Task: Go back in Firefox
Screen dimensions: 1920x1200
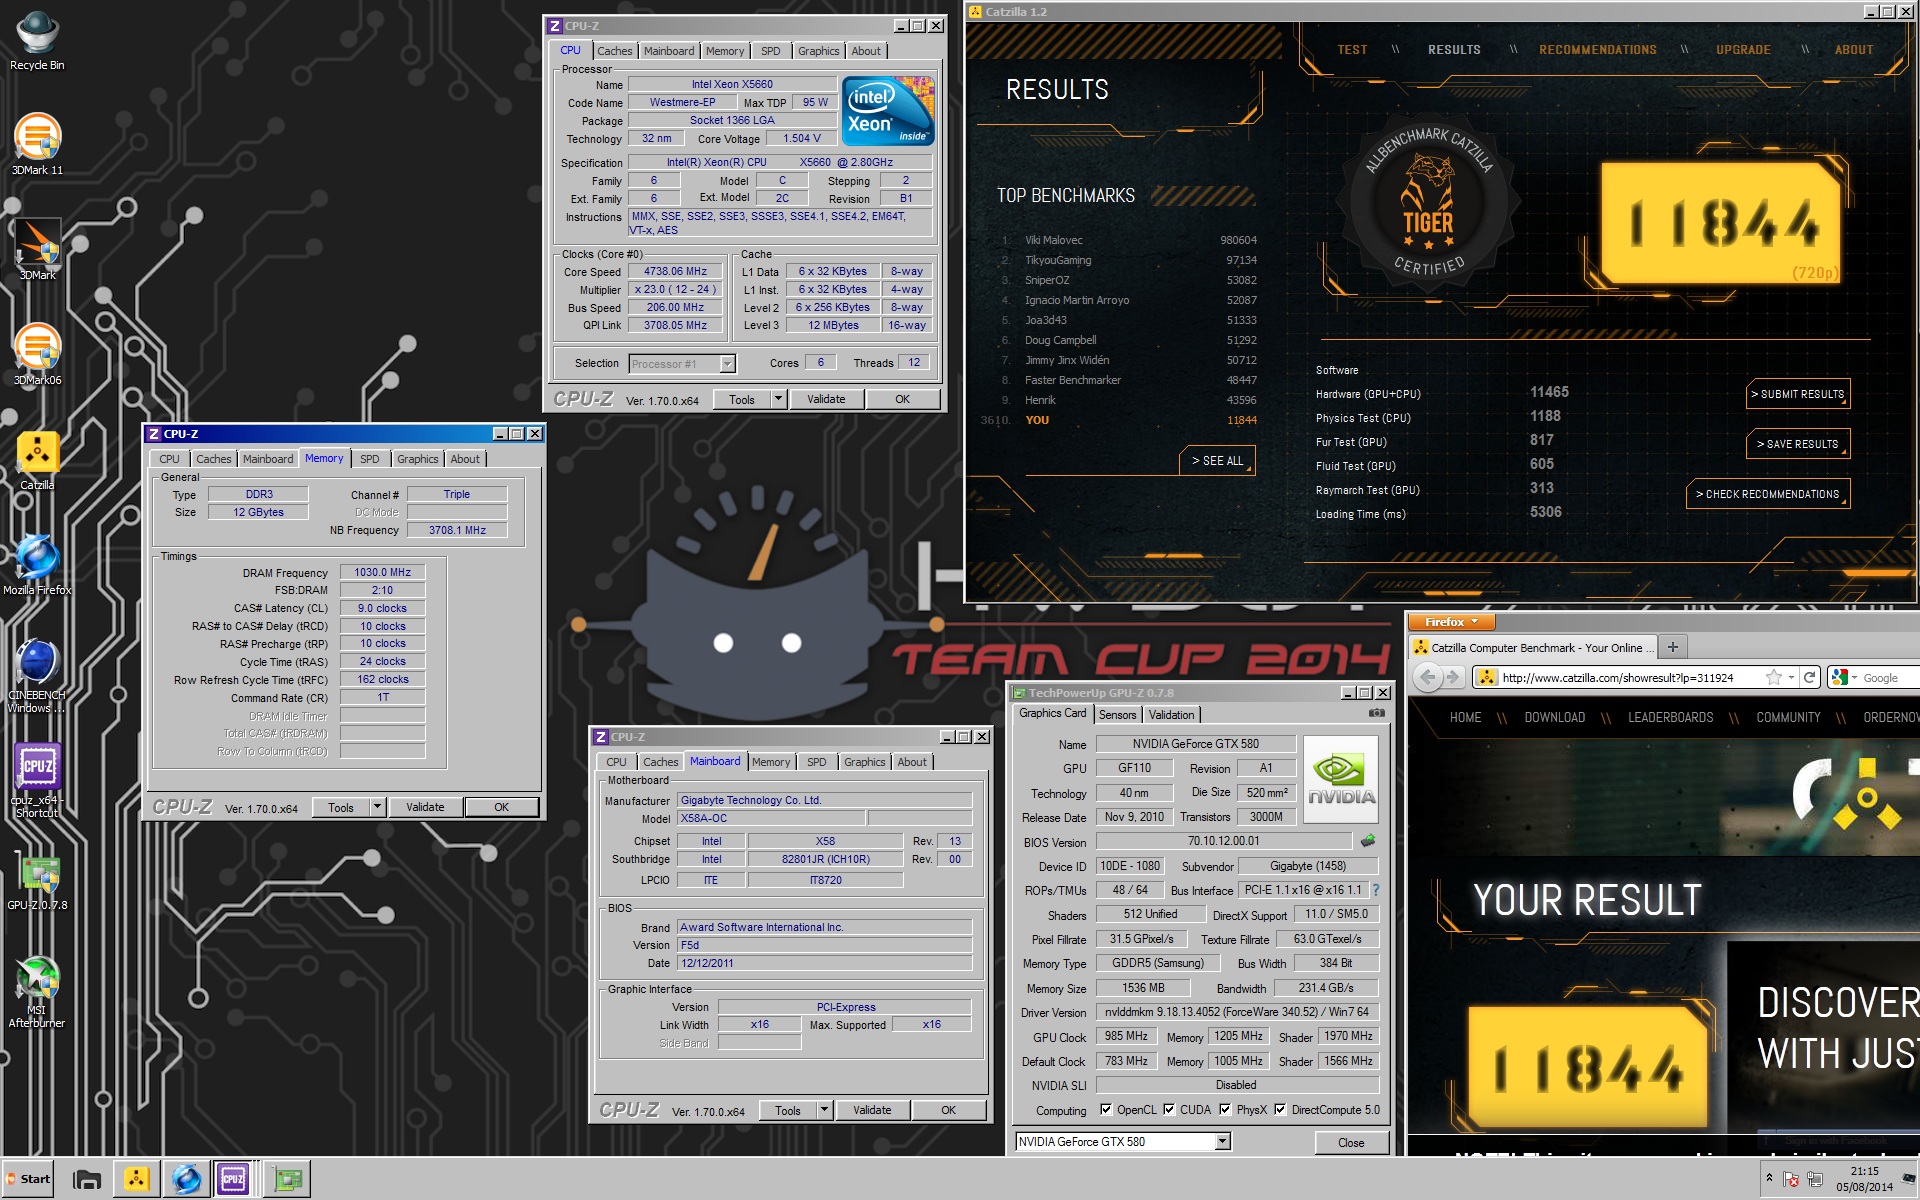Action: pyautogui.click(x=1428, y=678)
